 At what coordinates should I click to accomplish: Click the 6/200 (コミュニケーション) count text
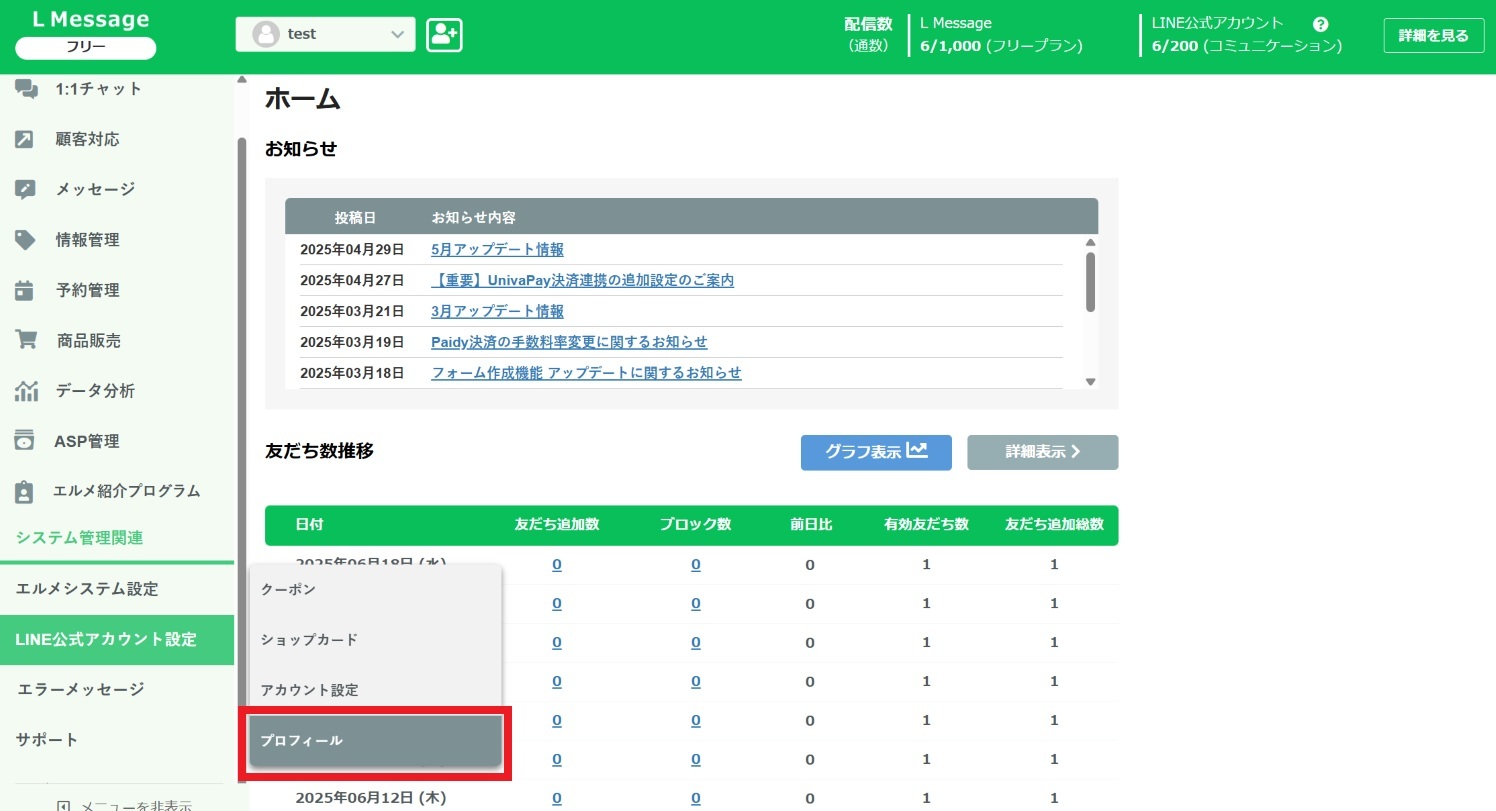(1247, 46)
